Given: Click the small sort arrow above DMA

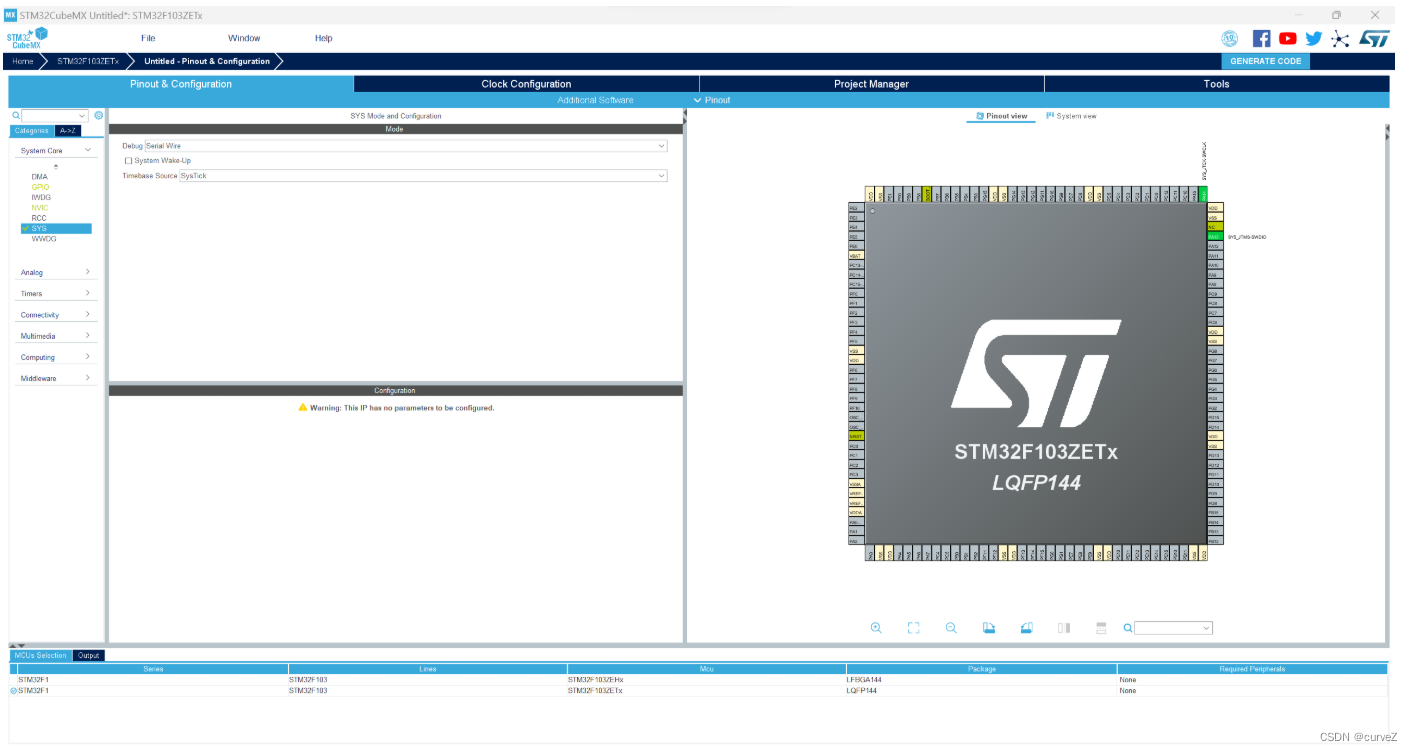Looking at the screenshot, I should [56, 166].
